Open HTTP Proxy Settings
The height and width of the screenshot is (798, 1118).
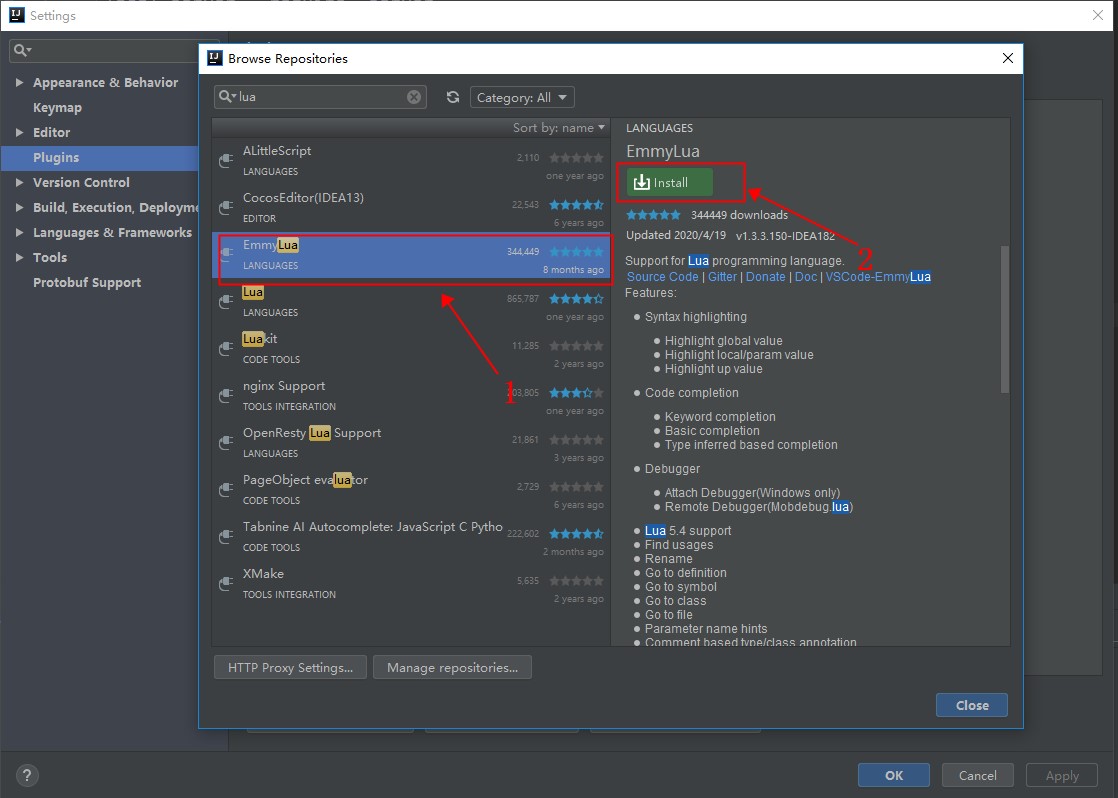[x=290, y=667]
